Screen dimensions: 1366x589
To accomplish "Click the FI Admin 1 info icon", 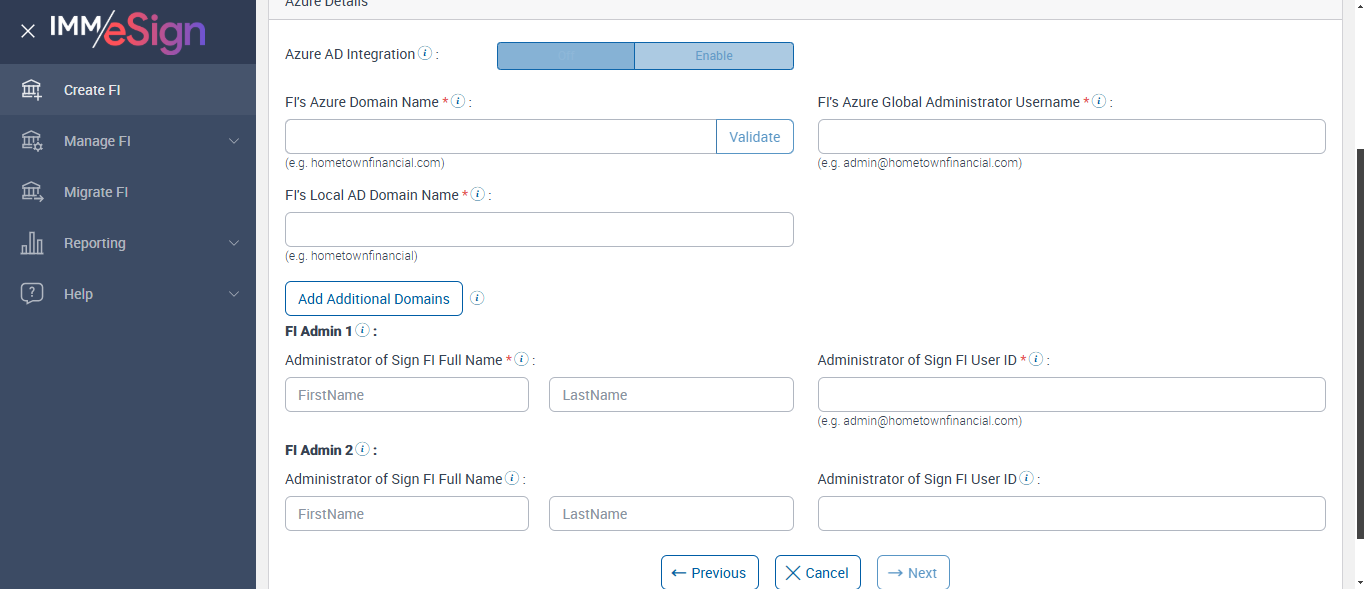I will point(362,330).
